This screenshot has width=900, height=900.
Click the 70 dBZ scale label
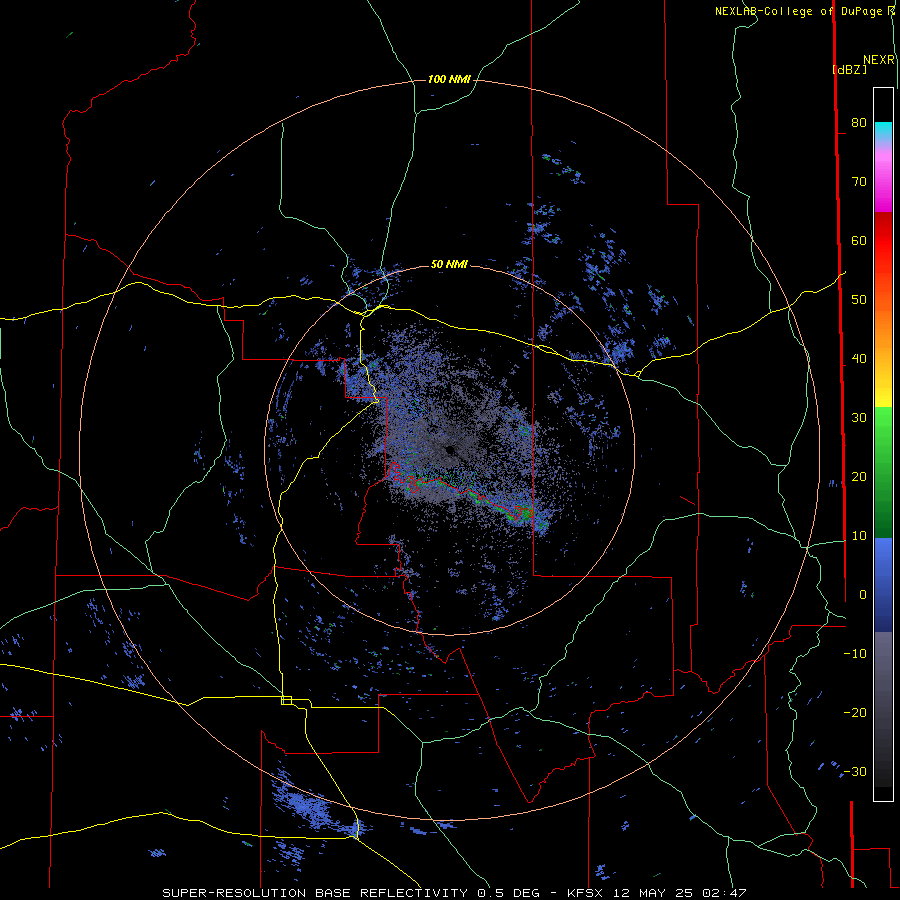click(x=859, y=182)
